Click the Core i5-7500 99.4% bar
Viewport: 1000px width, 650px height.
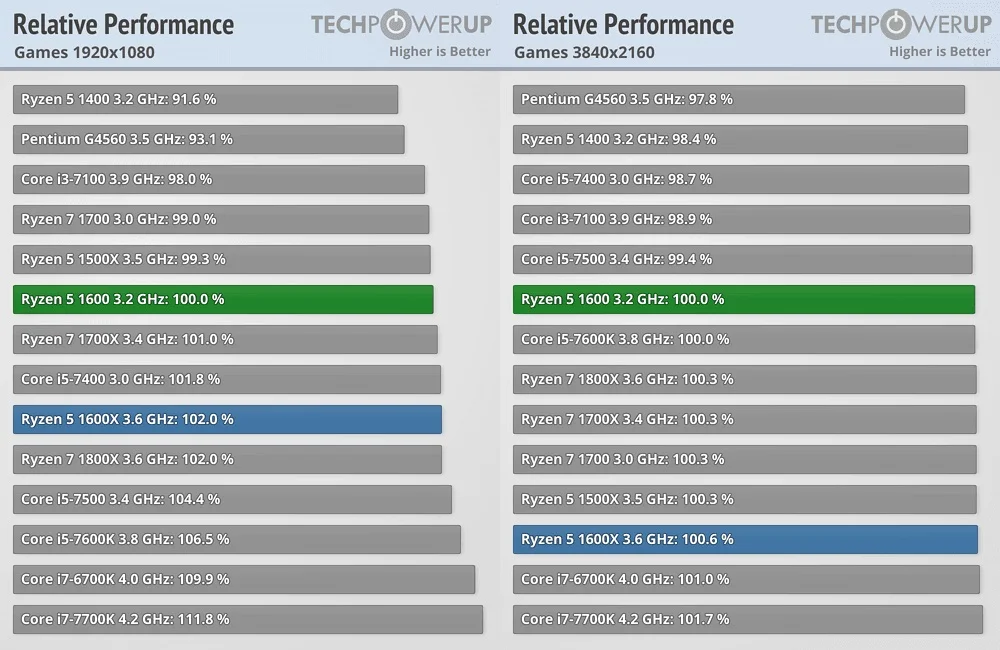point(742,259)
